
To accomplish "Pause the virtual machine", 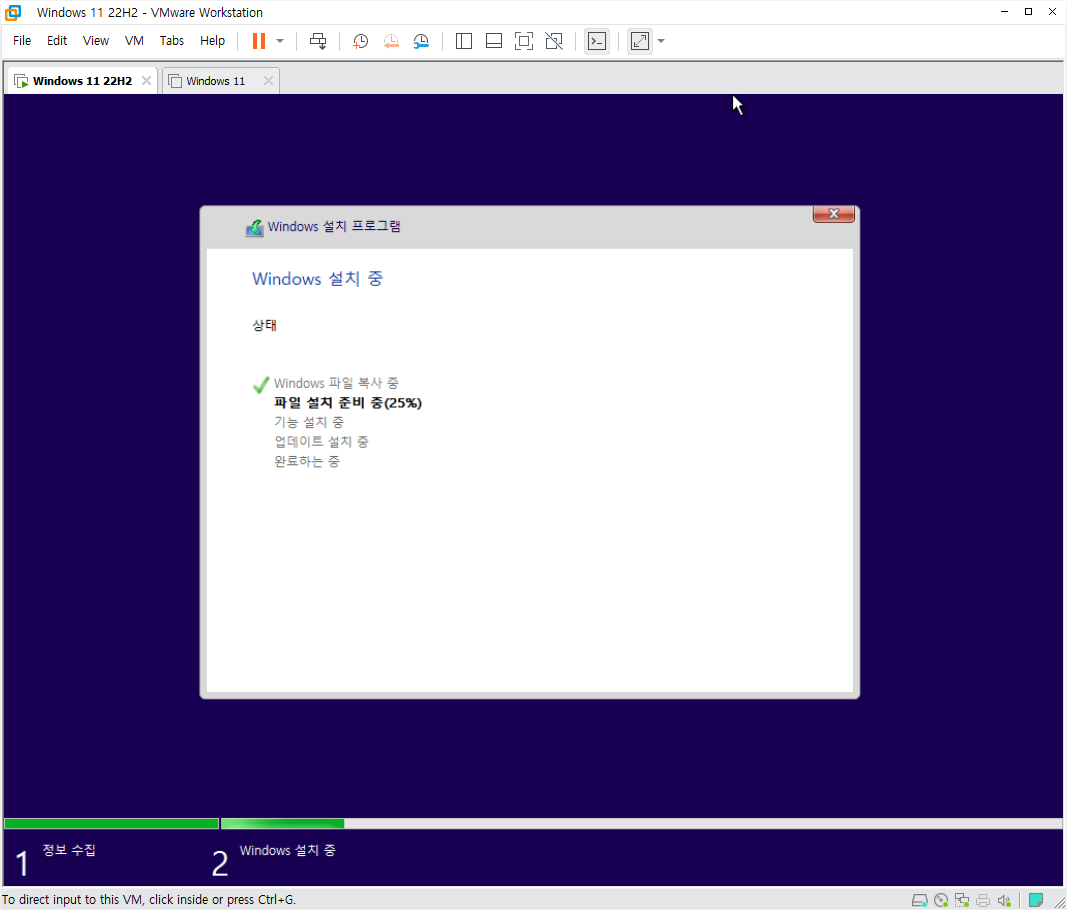I will point(259,41).
